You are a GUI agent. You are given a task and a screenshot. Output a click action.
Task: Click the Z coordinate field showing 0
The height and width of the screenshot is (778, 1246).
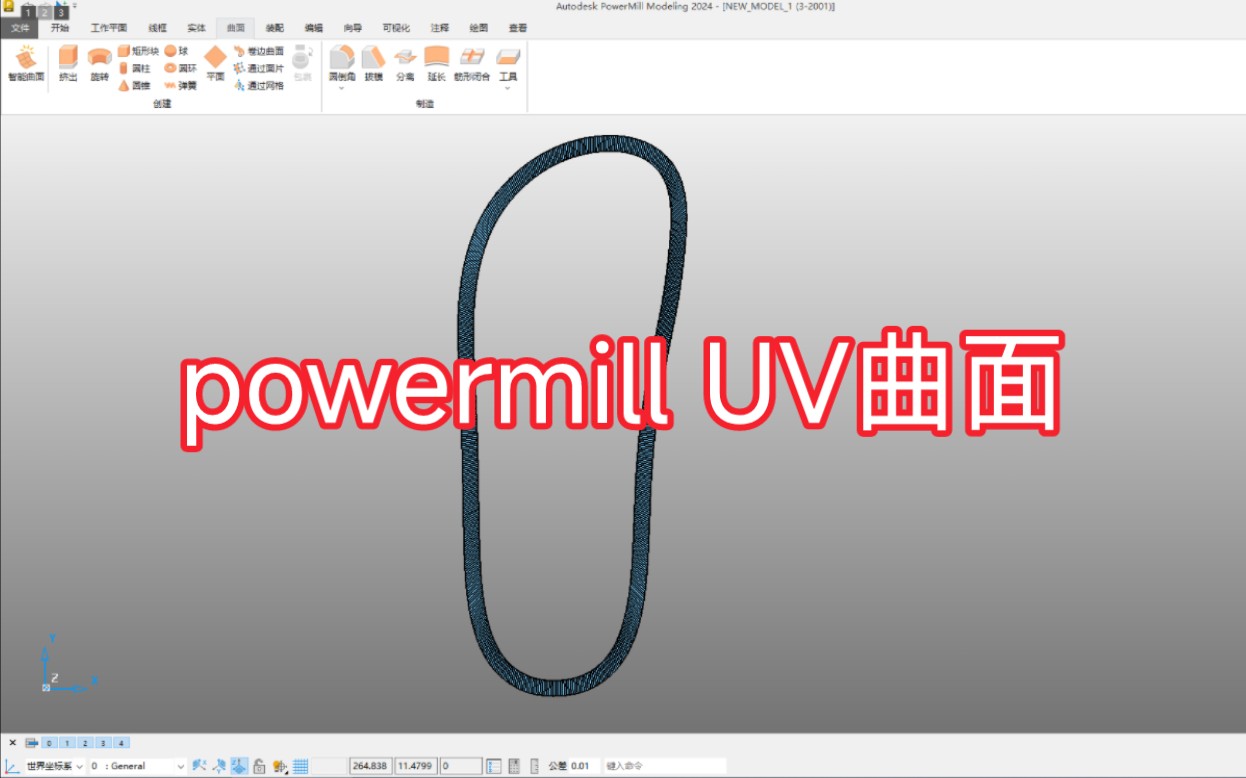(x=461, y=766)
